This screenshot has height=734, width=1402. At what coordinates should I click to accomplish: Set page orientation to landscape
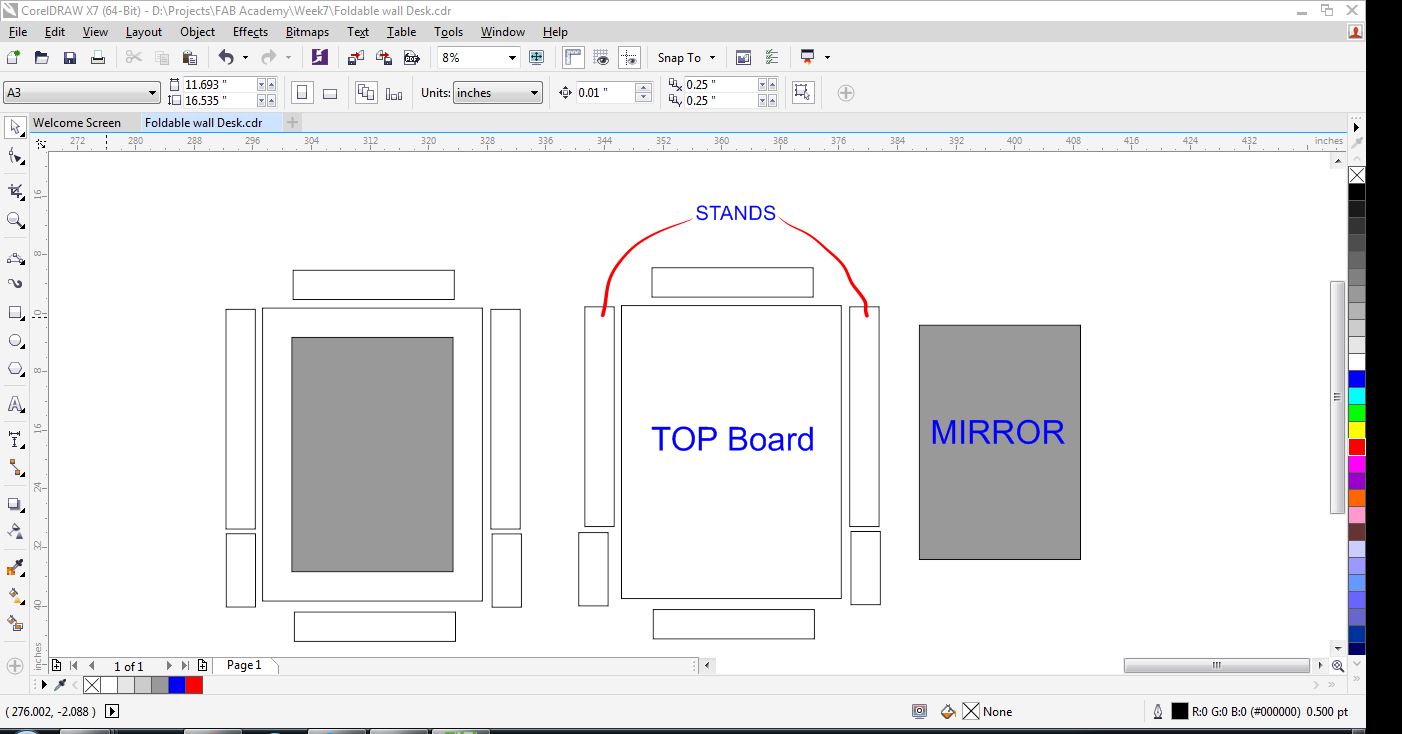click(330, 93)
